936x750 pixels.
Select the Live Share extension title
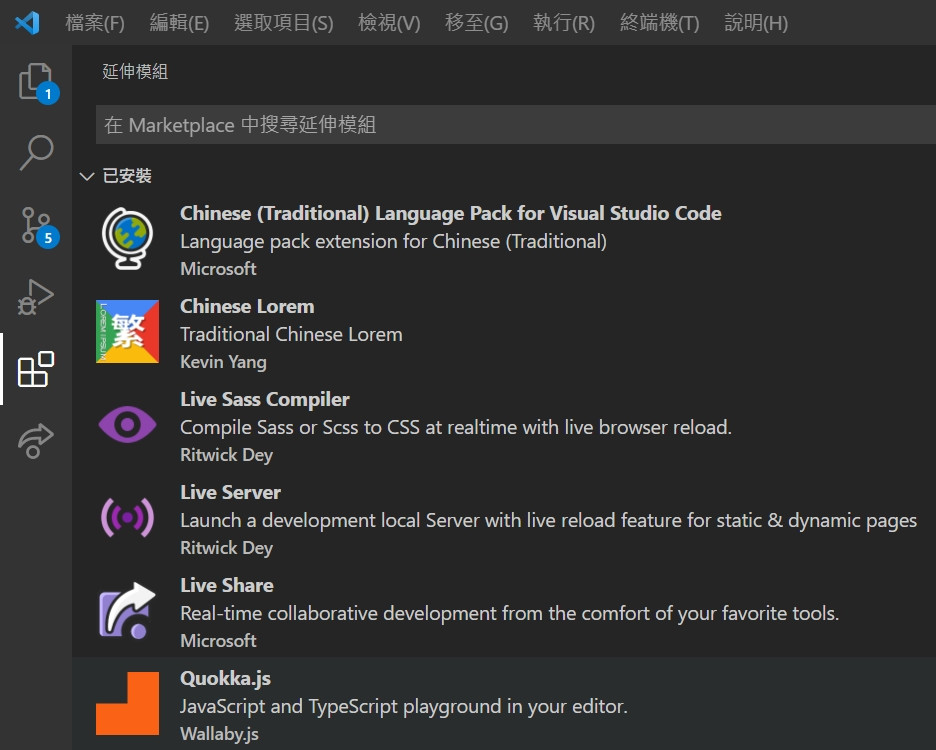pyautogui.click(x=227, y=585)
